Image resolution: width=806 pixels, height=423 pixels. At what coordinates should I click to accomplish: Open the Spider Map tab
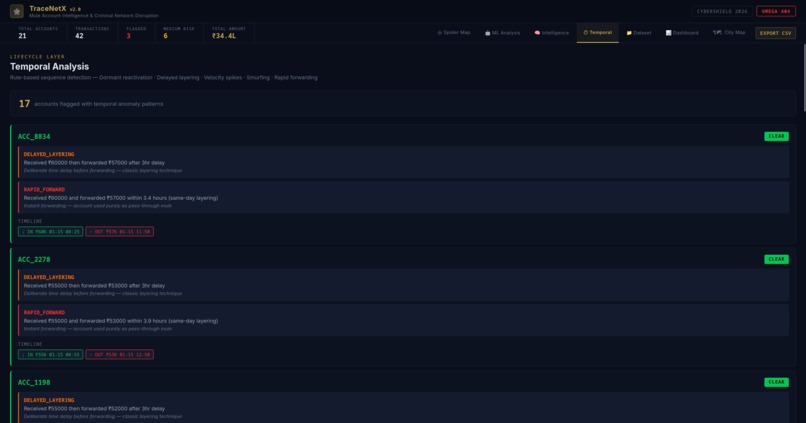(453, 32)
